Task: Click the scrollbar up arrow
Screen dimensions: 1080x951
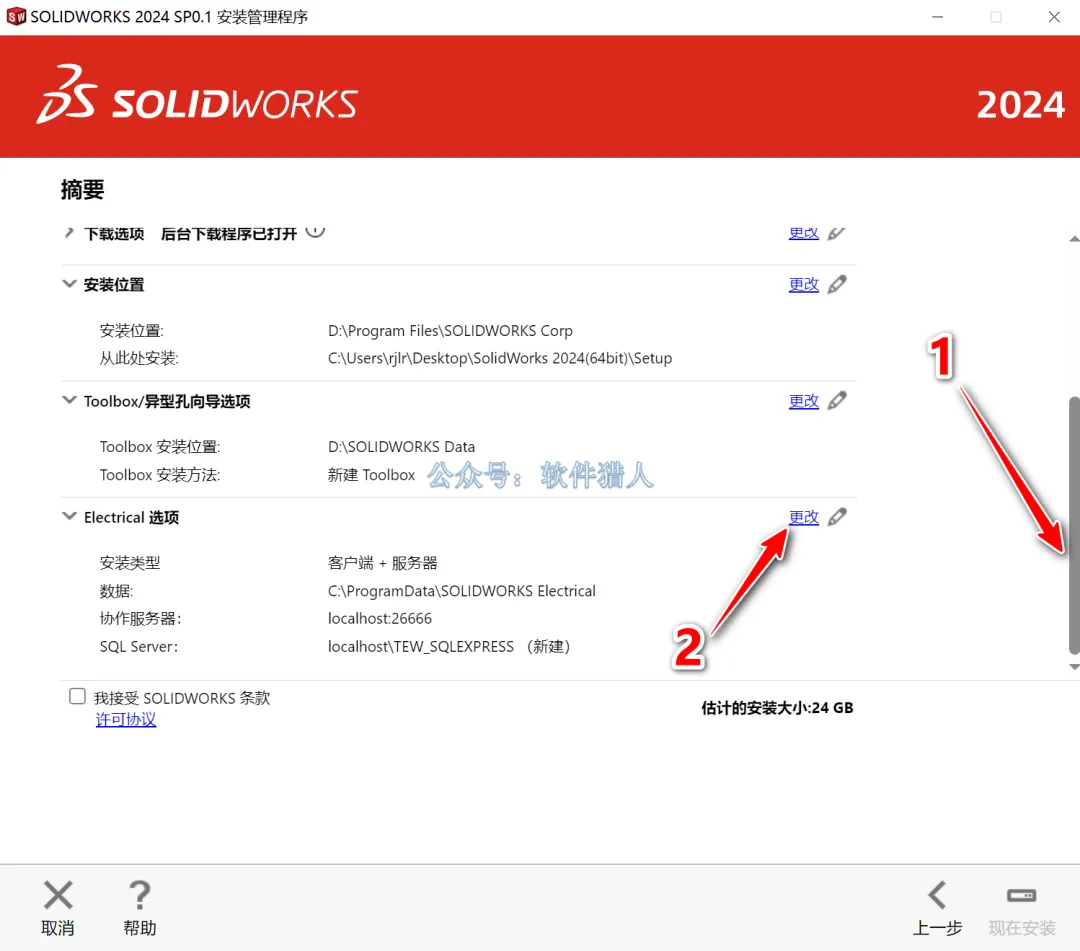Action: point(1074,239)
